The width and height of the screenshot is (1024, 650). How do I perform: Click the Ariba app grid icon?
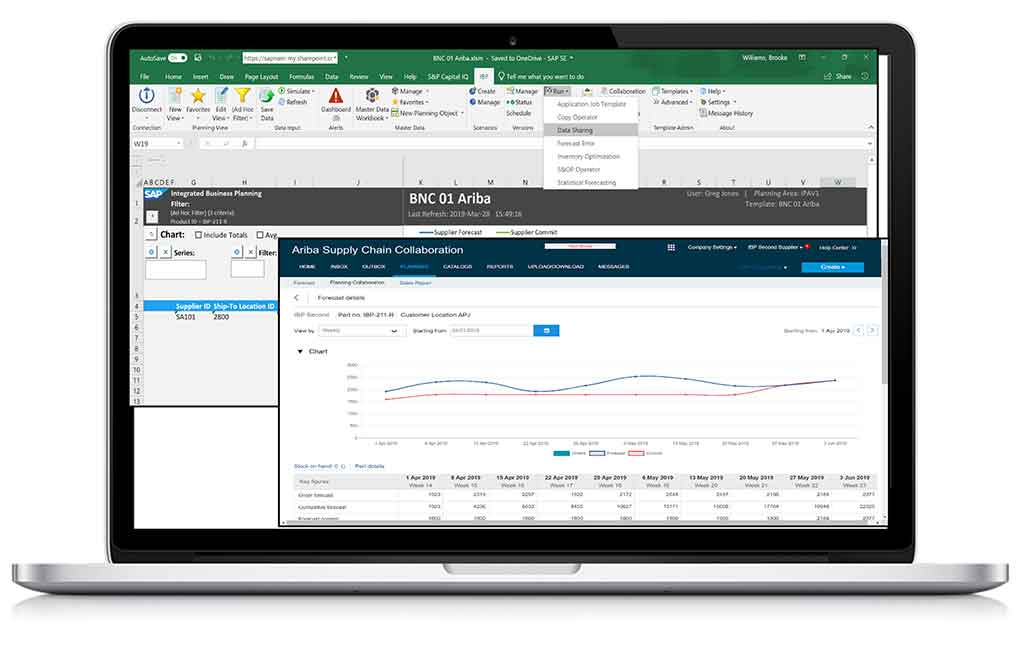(x=671, y=248)
